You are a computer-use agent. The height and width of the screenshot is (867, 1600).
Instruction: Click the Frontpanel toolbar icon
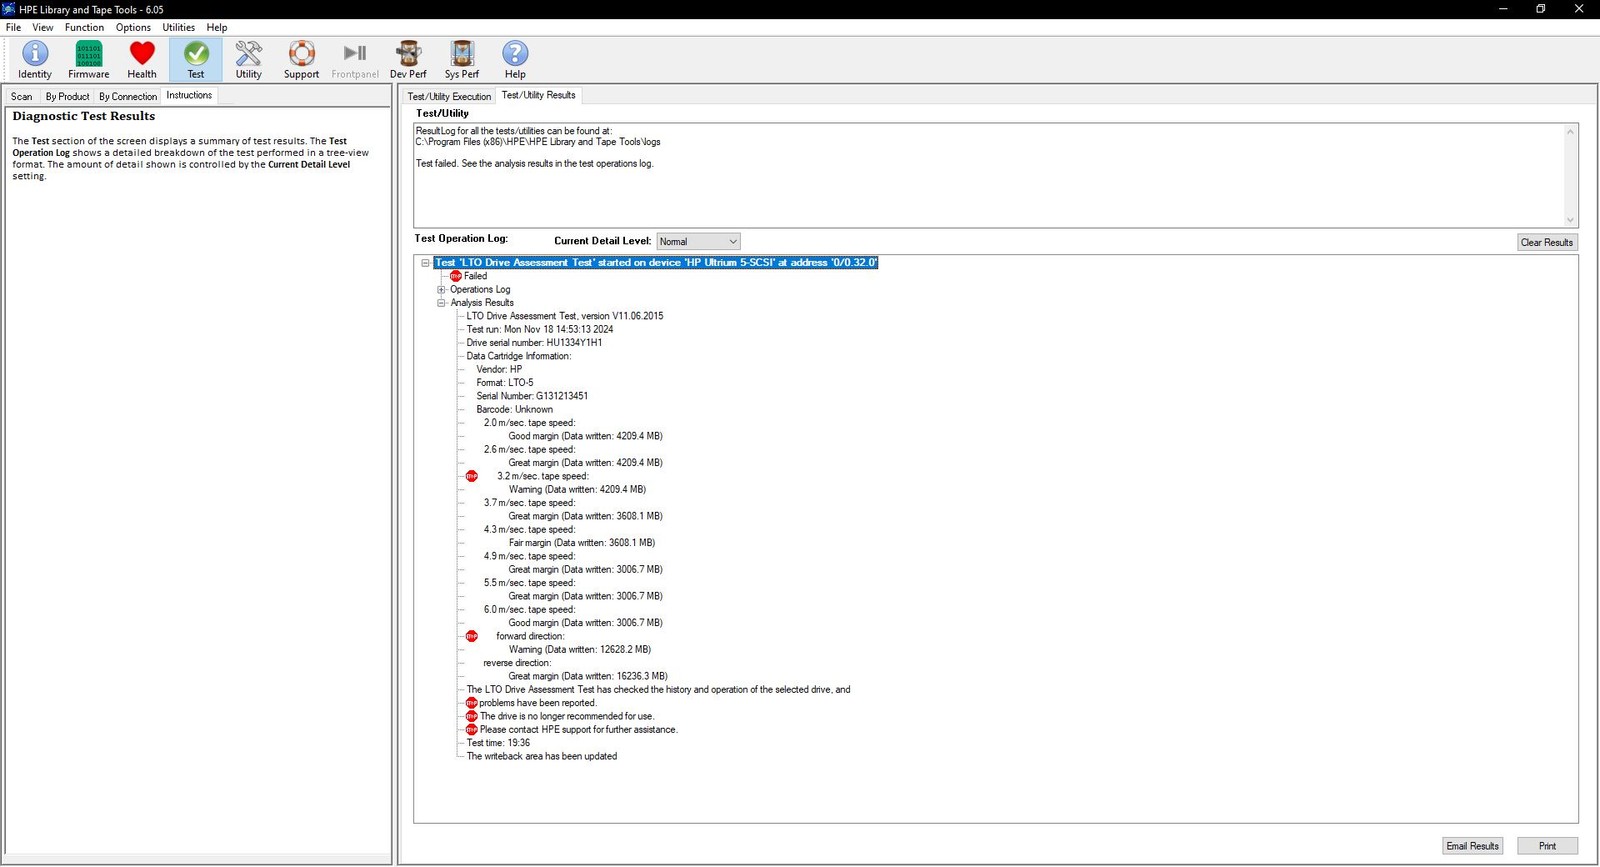(355, 59)
